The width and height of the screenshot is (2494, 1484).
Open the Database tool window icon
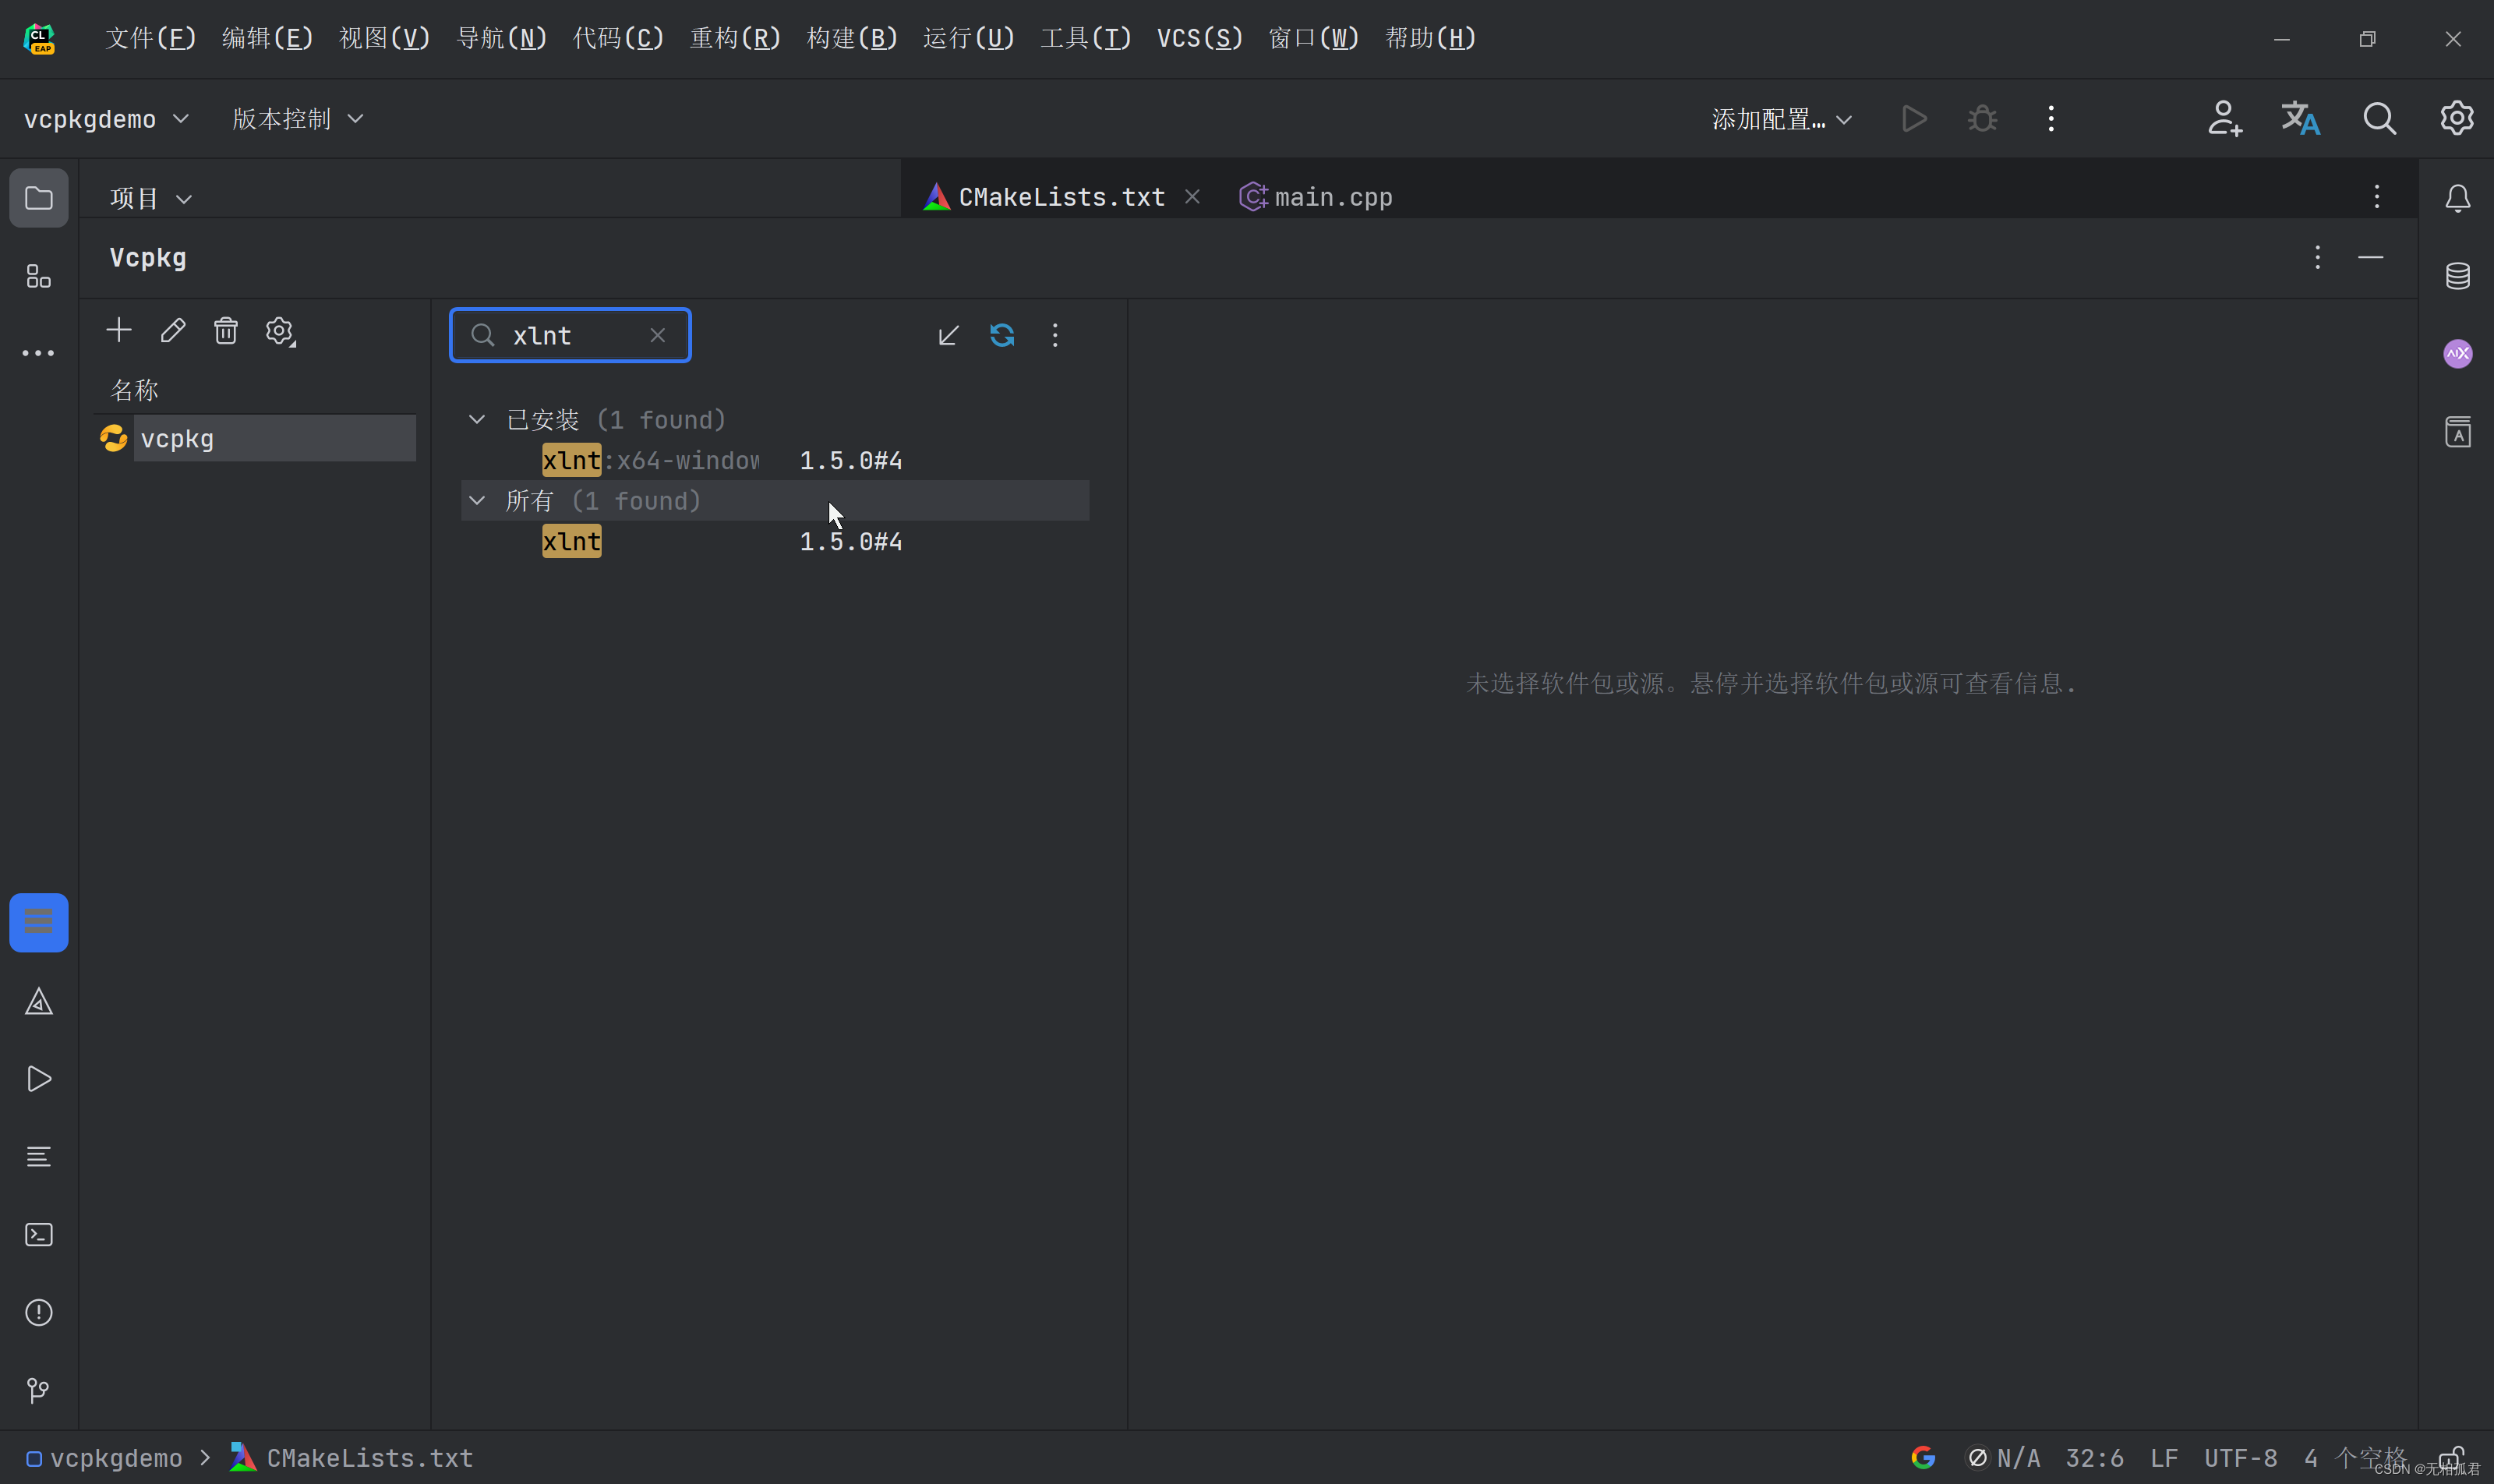[2458, 276]
